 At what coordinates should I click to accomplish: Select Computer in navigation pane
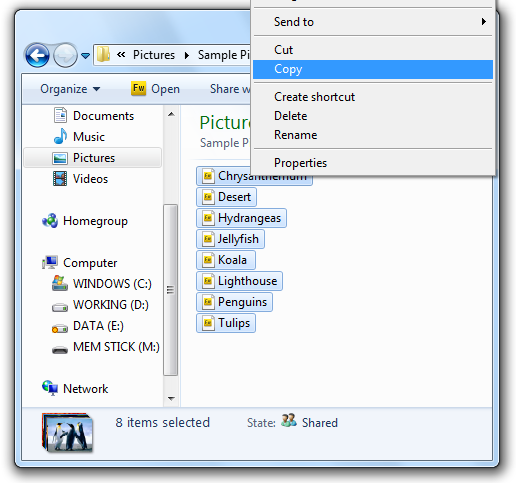[x=90, y=263]
